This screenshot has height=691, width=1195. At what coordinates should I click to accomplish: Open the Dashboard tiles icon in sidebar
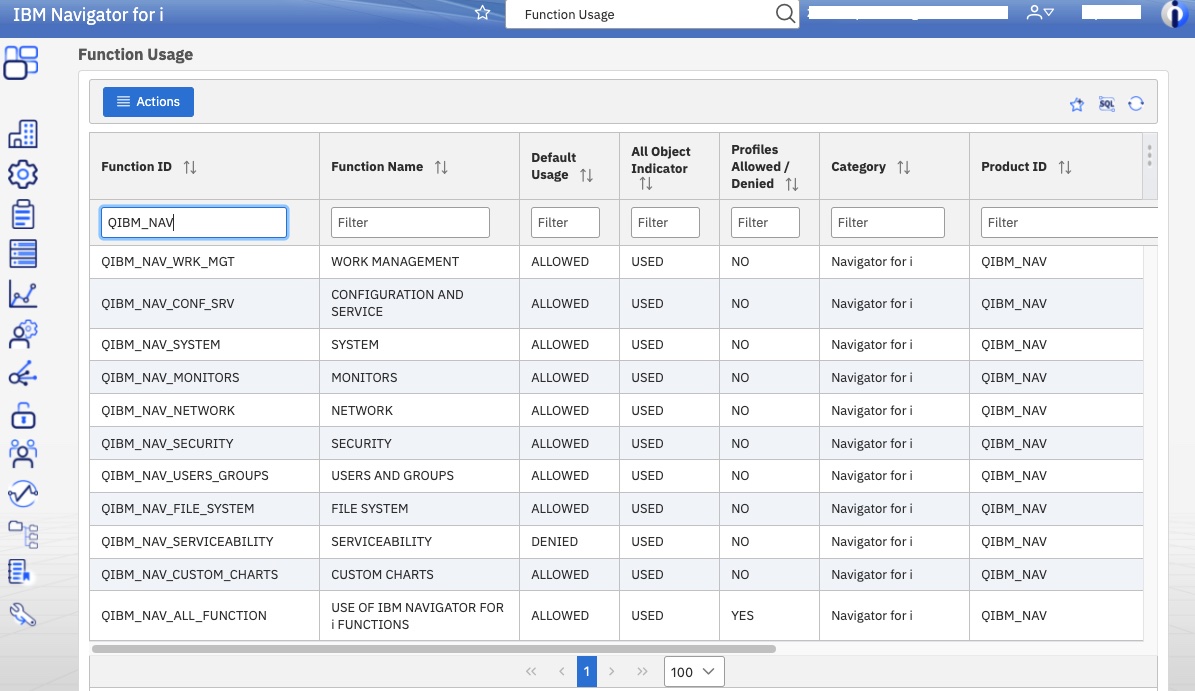(x=21, y=62)
